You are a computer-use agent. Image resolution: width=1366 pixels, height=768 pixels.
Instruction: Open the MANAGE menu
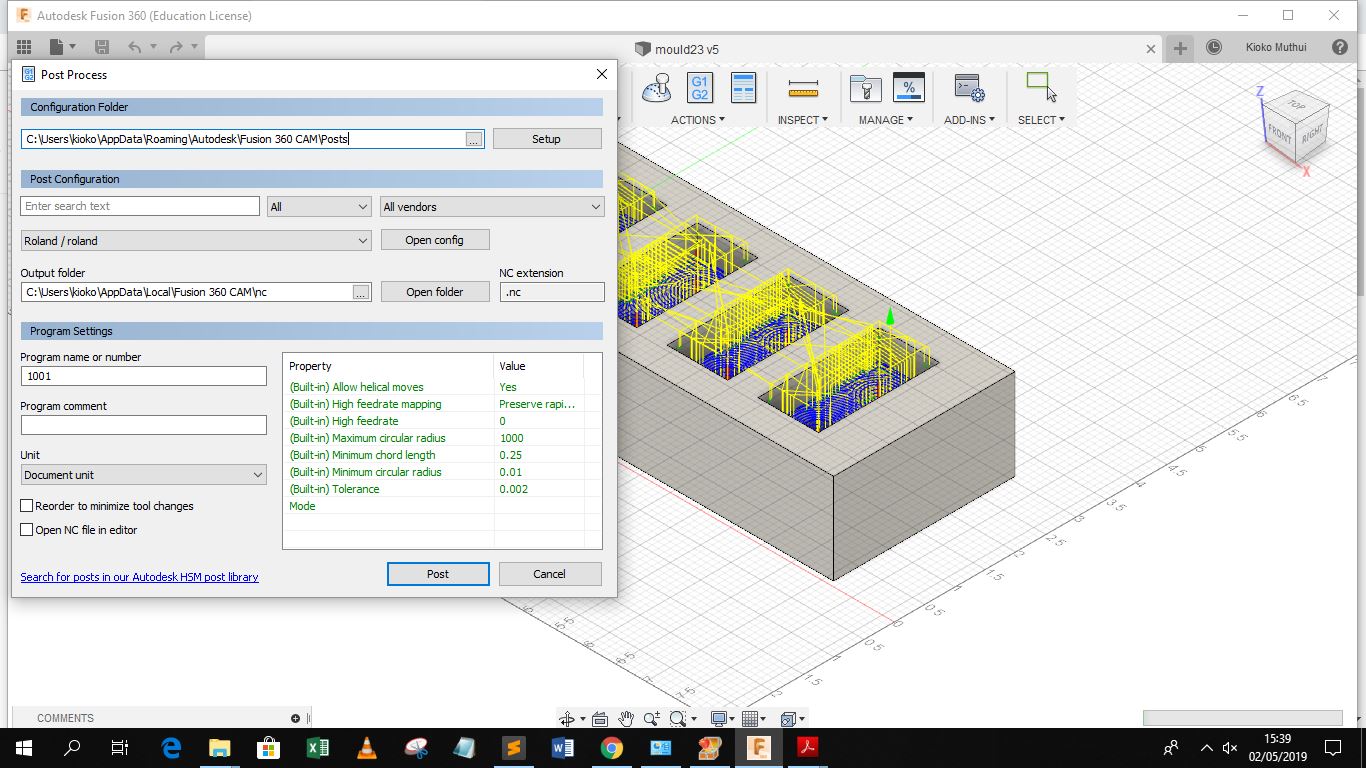pos(886,120)
